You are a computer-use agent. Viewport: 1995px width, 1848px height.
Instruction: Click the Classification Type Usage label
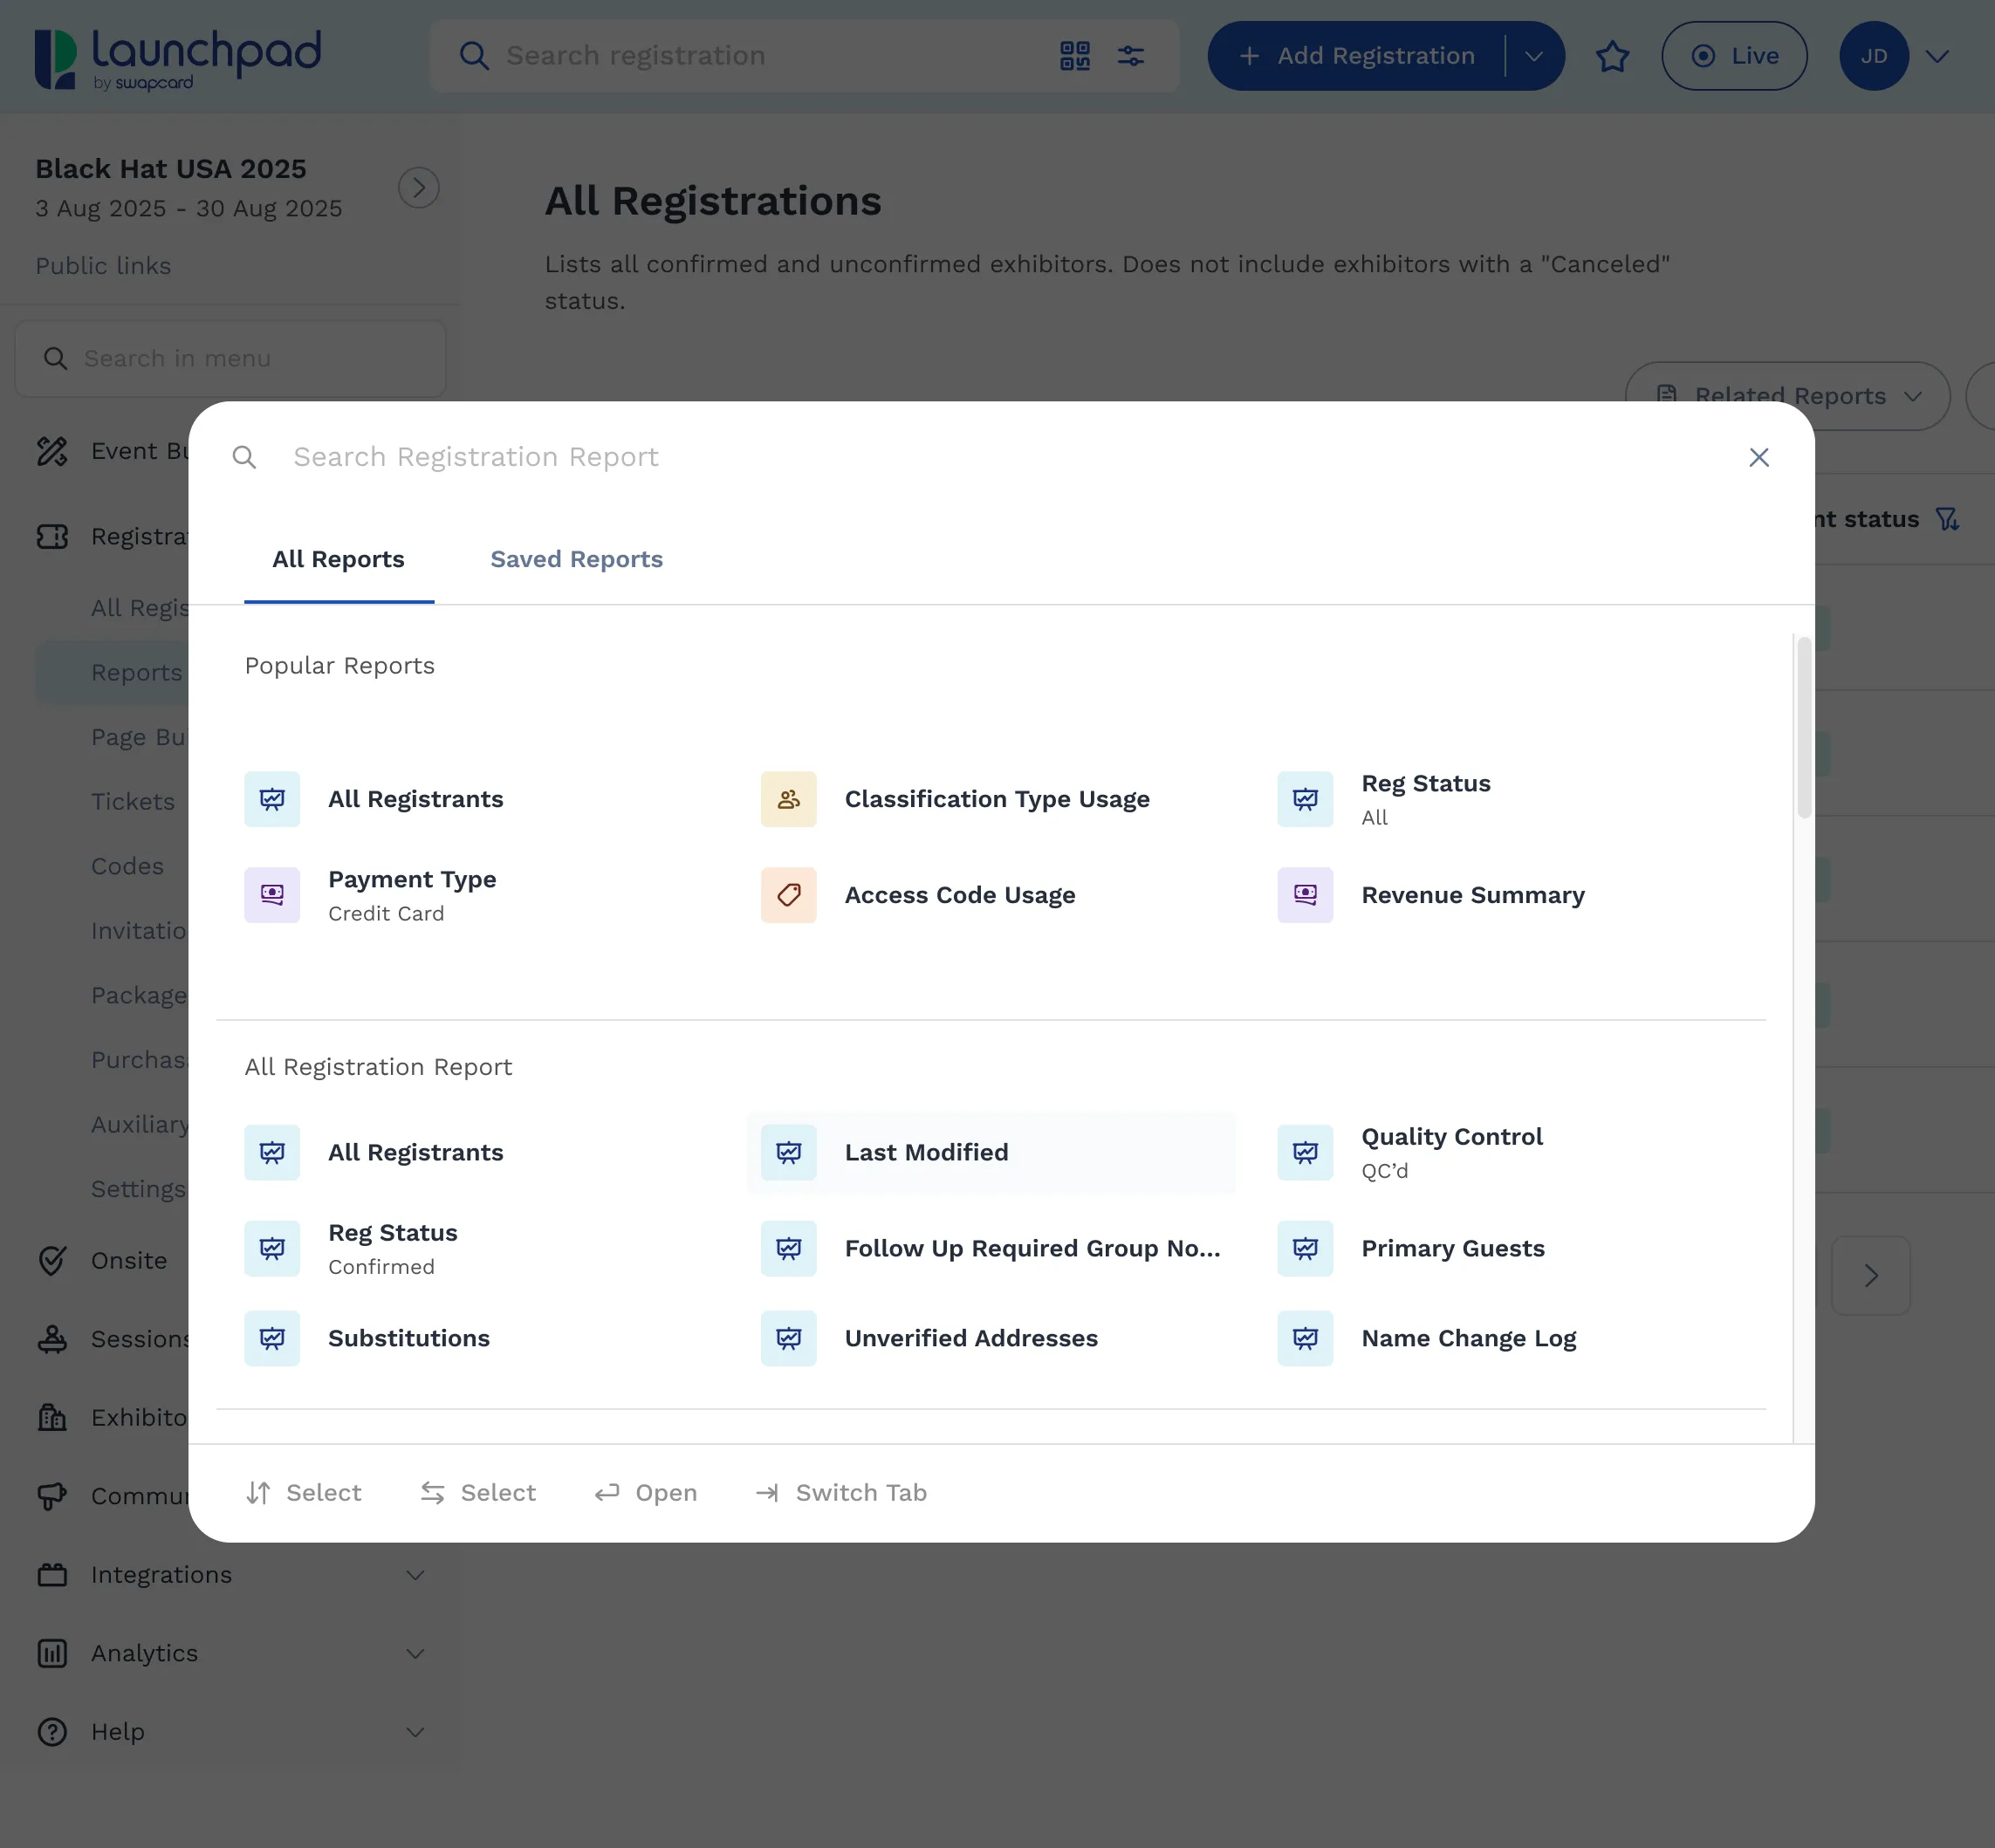click(997, 799)
